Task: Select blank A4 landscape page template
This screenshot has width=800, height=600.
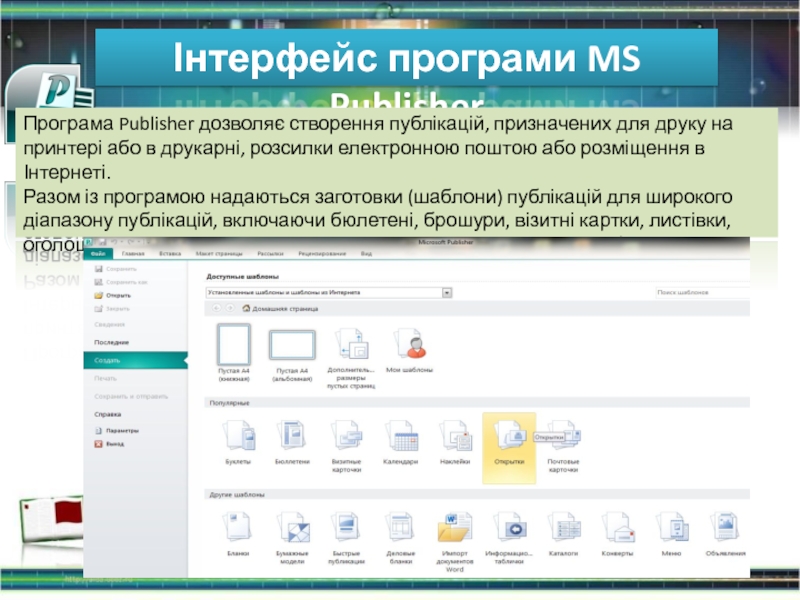Action: tap(292, 355)
